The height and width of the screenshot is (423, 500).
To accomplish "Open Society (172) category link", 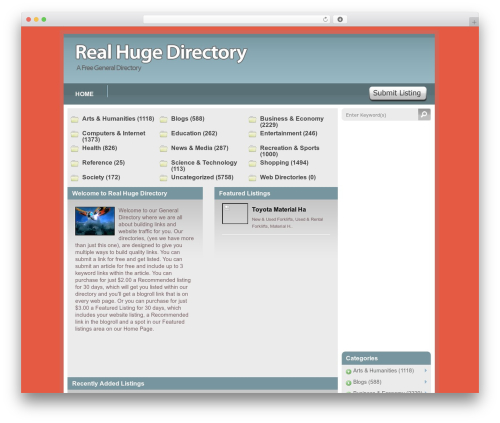I will pyautogui.click(x=101, y=177).
